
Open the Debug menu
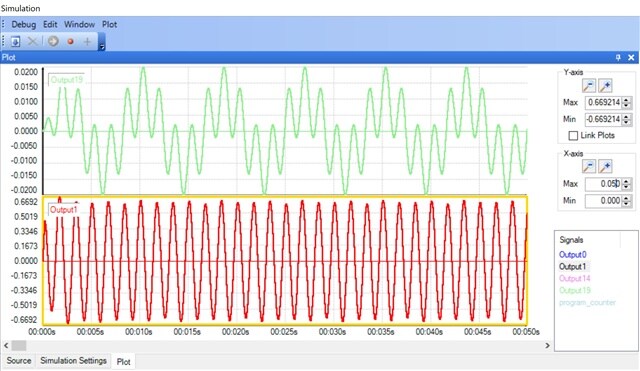pos(24,24)
